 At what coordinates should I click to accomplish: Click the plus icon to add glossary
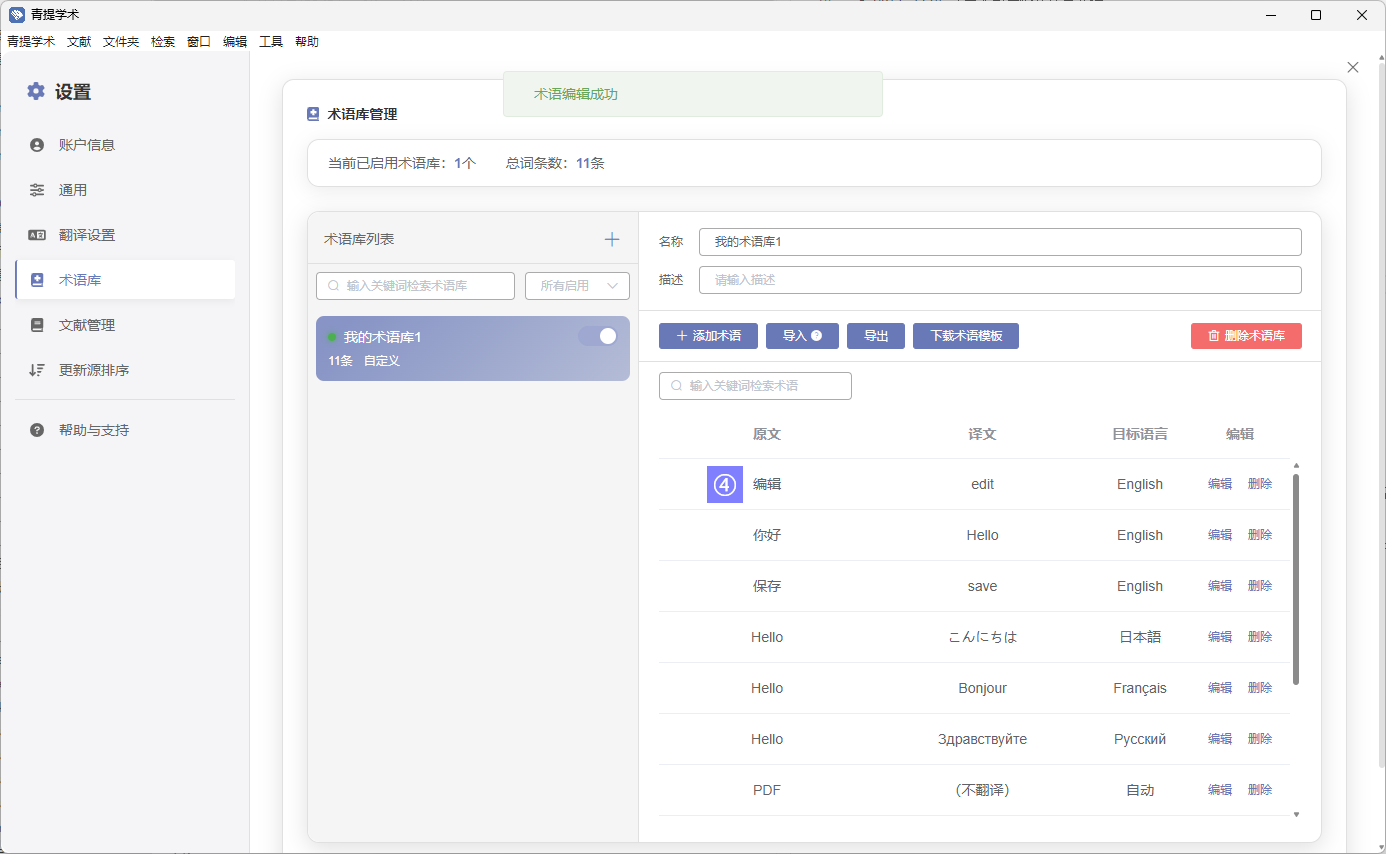click(x=612, y=240)
